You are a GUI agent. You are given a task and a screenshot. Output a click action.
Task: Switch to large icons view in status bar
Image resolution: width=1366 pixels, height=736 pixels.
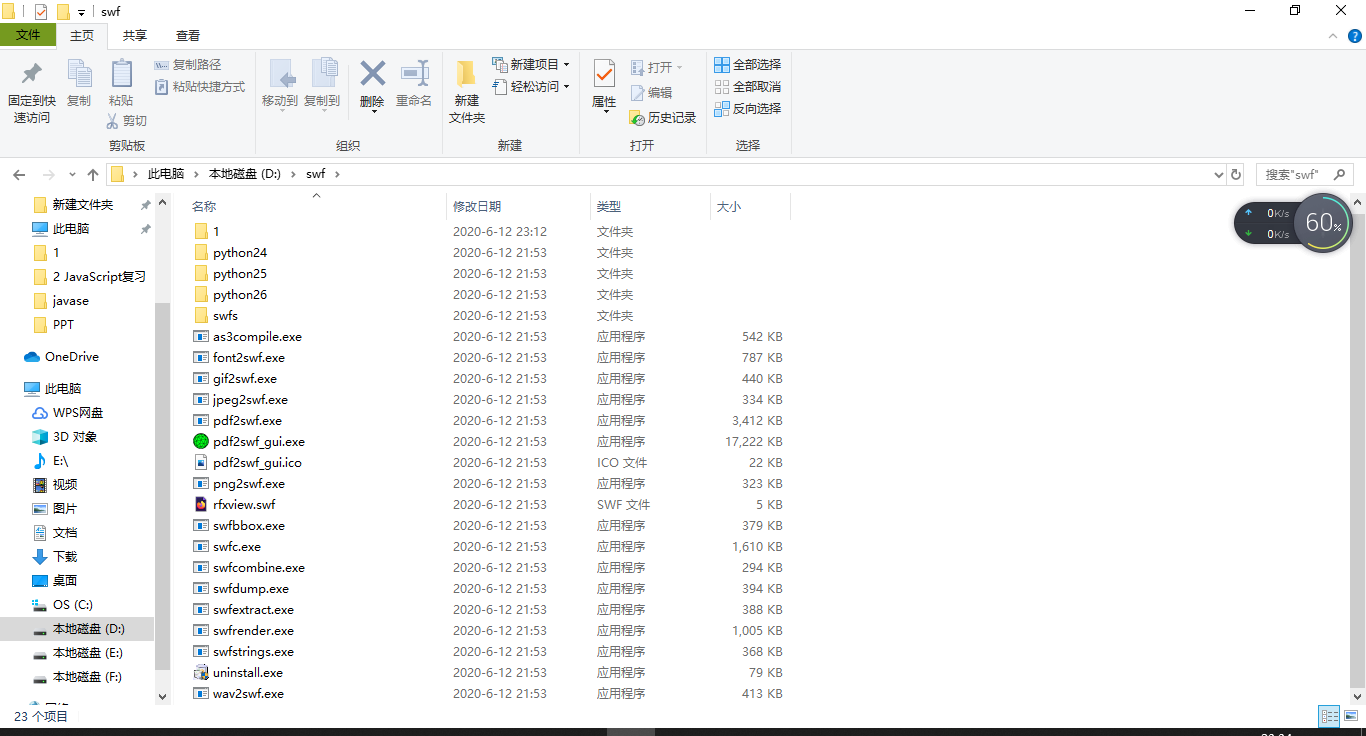click(1350, 716)
